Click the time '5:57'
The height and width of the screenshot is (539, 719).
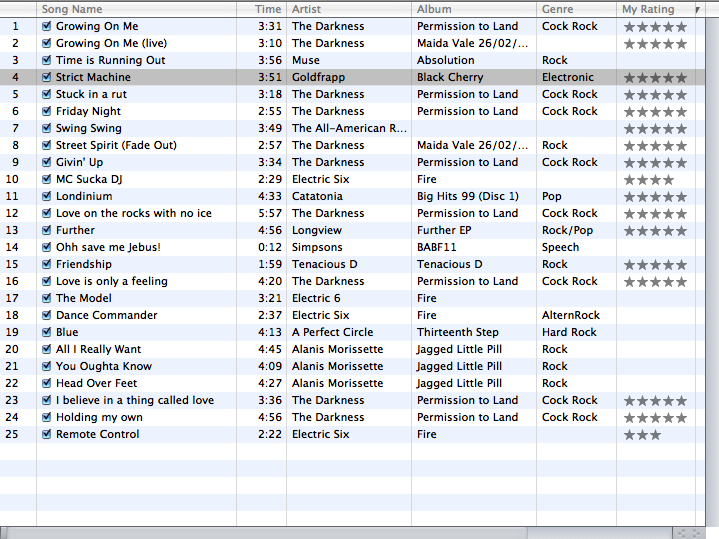click(270, 213)
